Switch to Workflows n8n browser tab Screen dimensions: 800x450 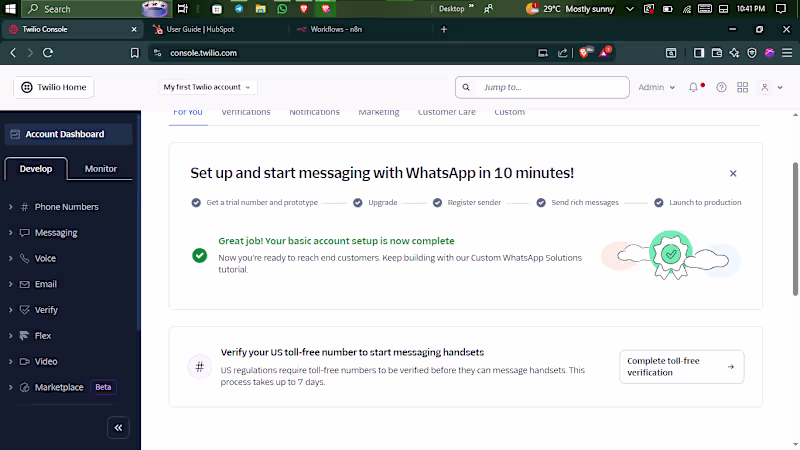coord(360,29)
